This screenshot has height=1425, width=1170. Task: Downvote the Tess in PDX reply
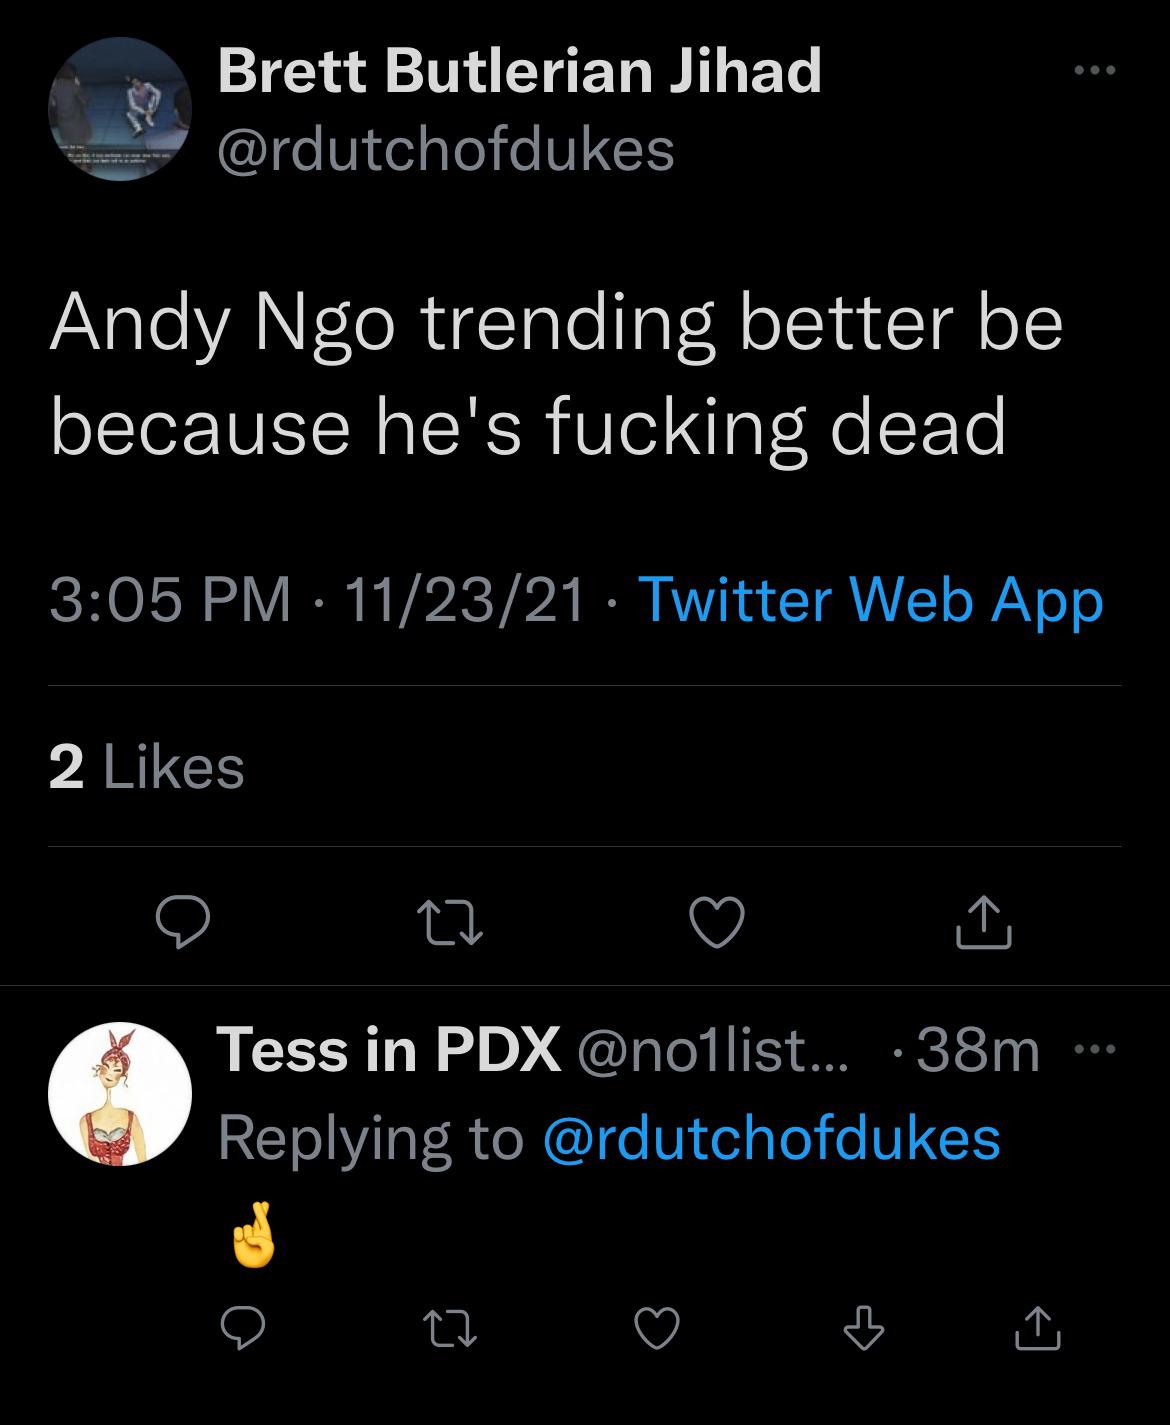tap(863, 1329)
